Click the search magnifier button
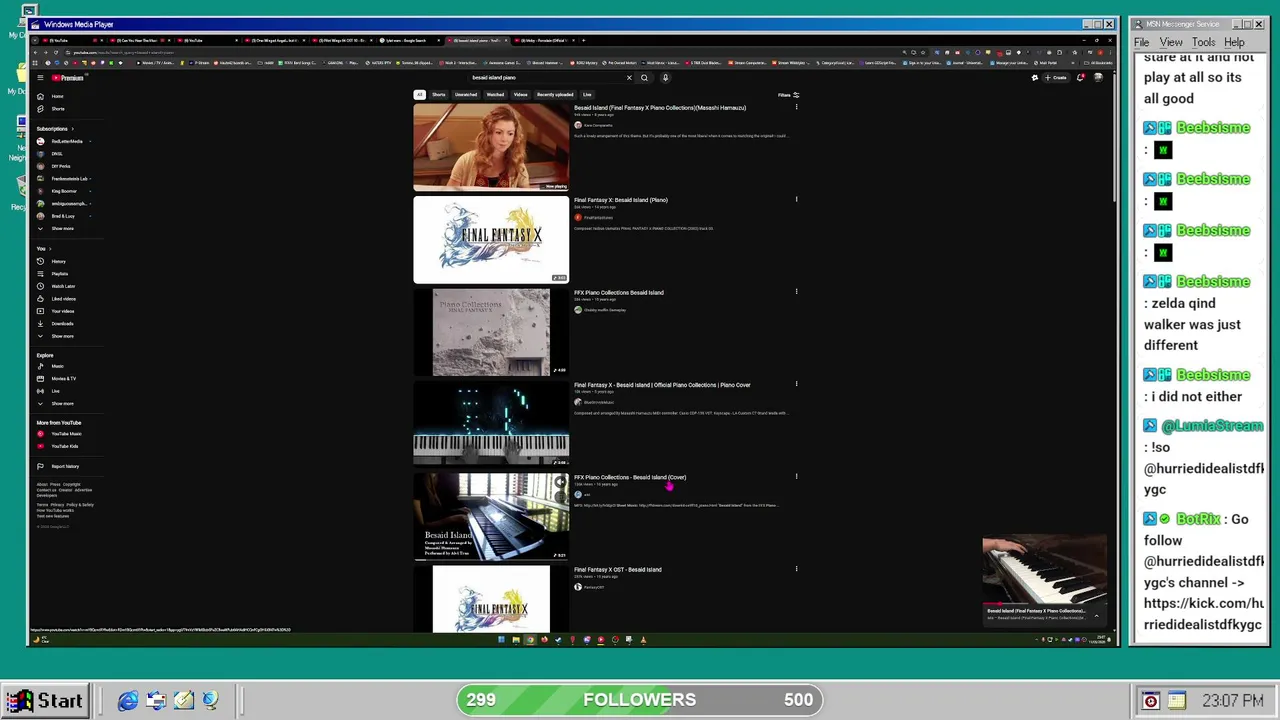Viewport: 1280px width, 720px height. 644,77
